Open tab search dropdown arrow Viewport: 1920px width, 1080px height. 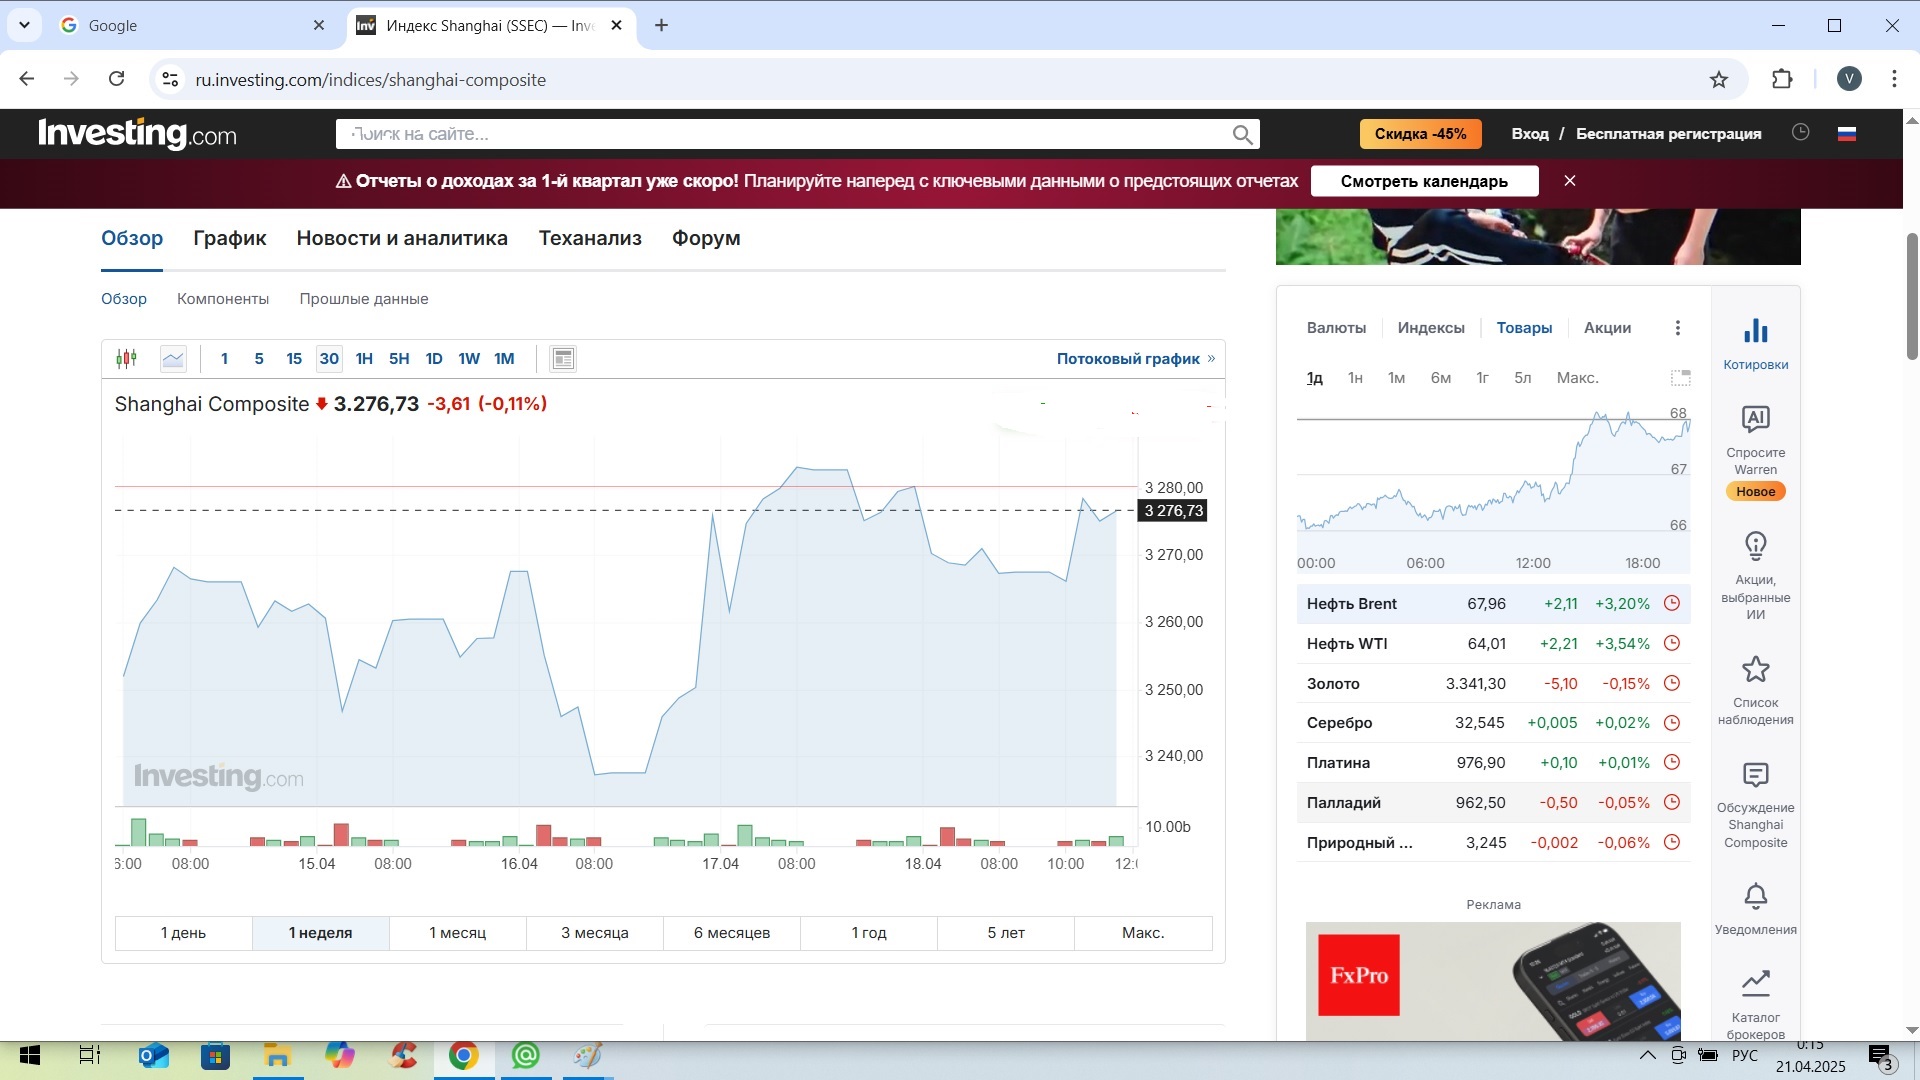24,25
